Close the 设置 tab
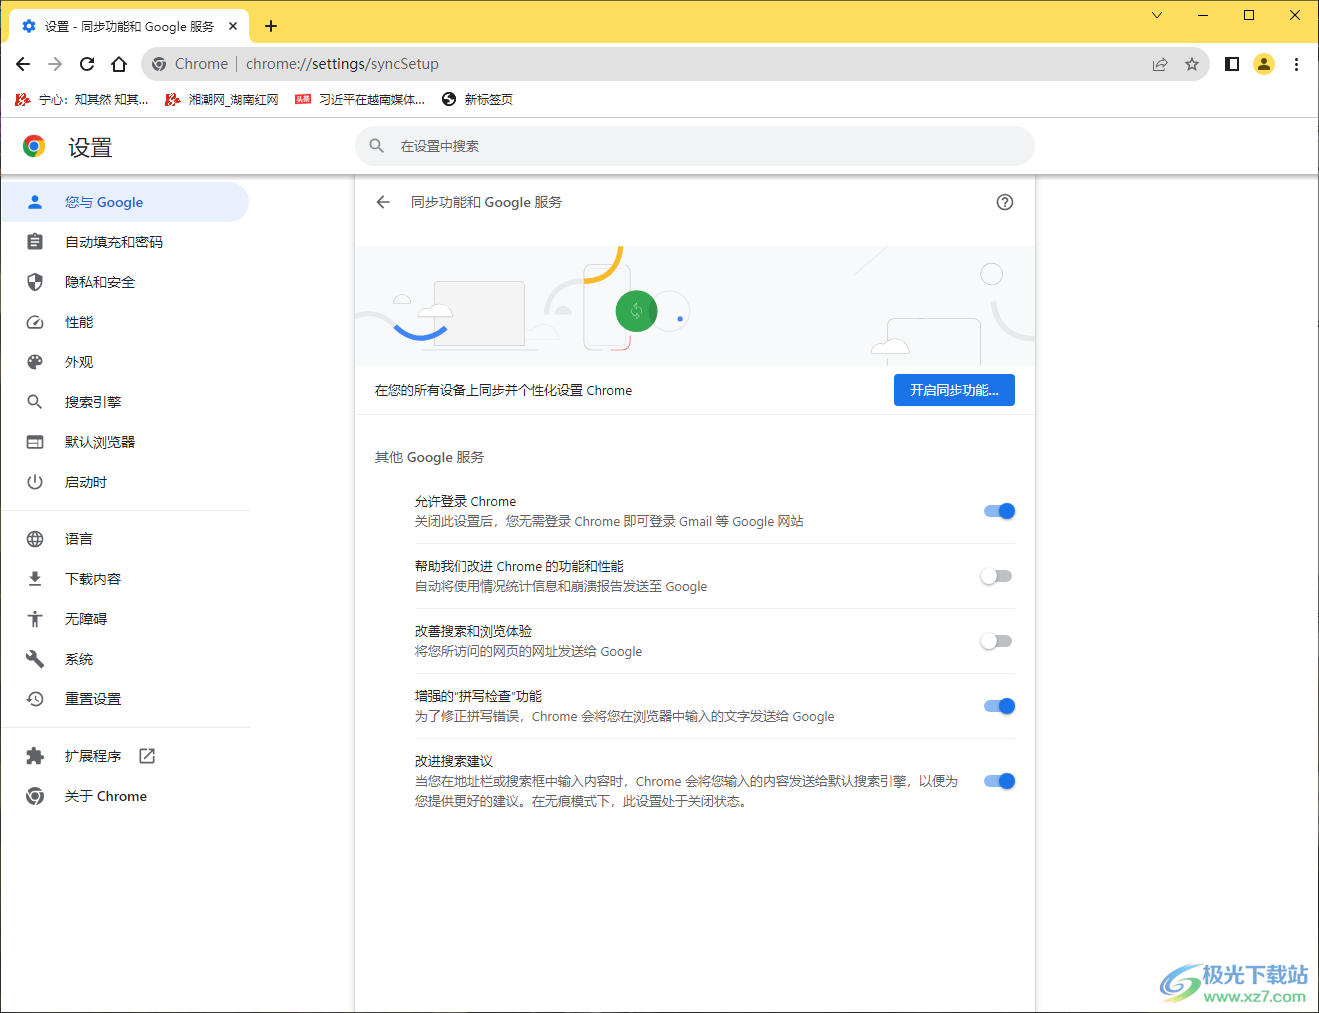 233,26
